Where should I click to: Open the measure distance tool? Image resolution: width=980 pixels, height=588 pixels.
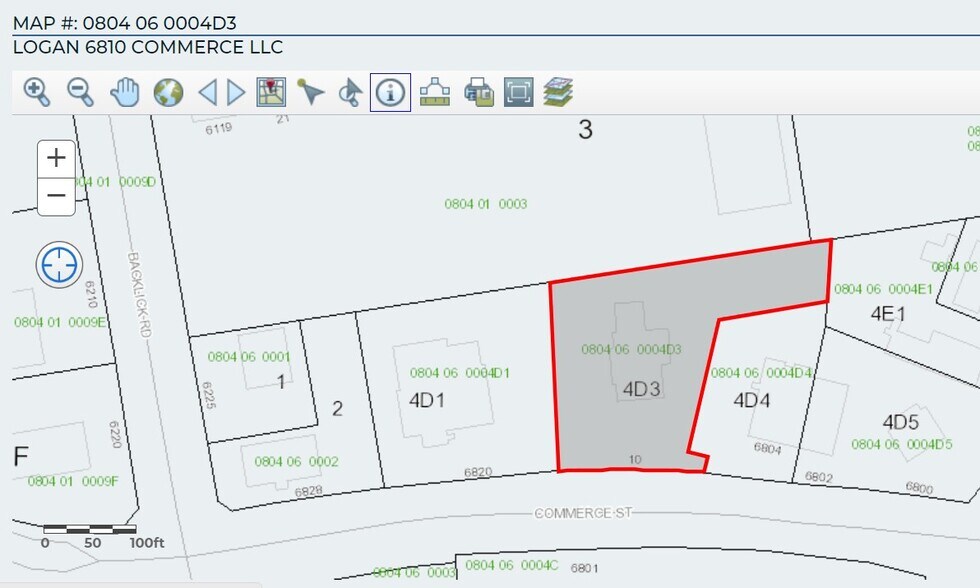pyautogui.click(x=434, y=93)
